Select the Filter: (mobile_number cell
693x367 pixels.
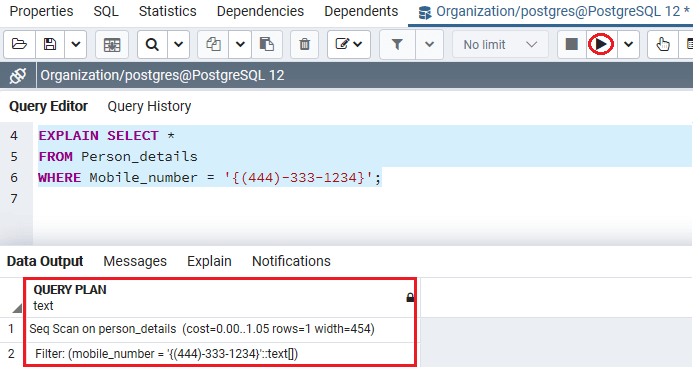coord(221,354)
